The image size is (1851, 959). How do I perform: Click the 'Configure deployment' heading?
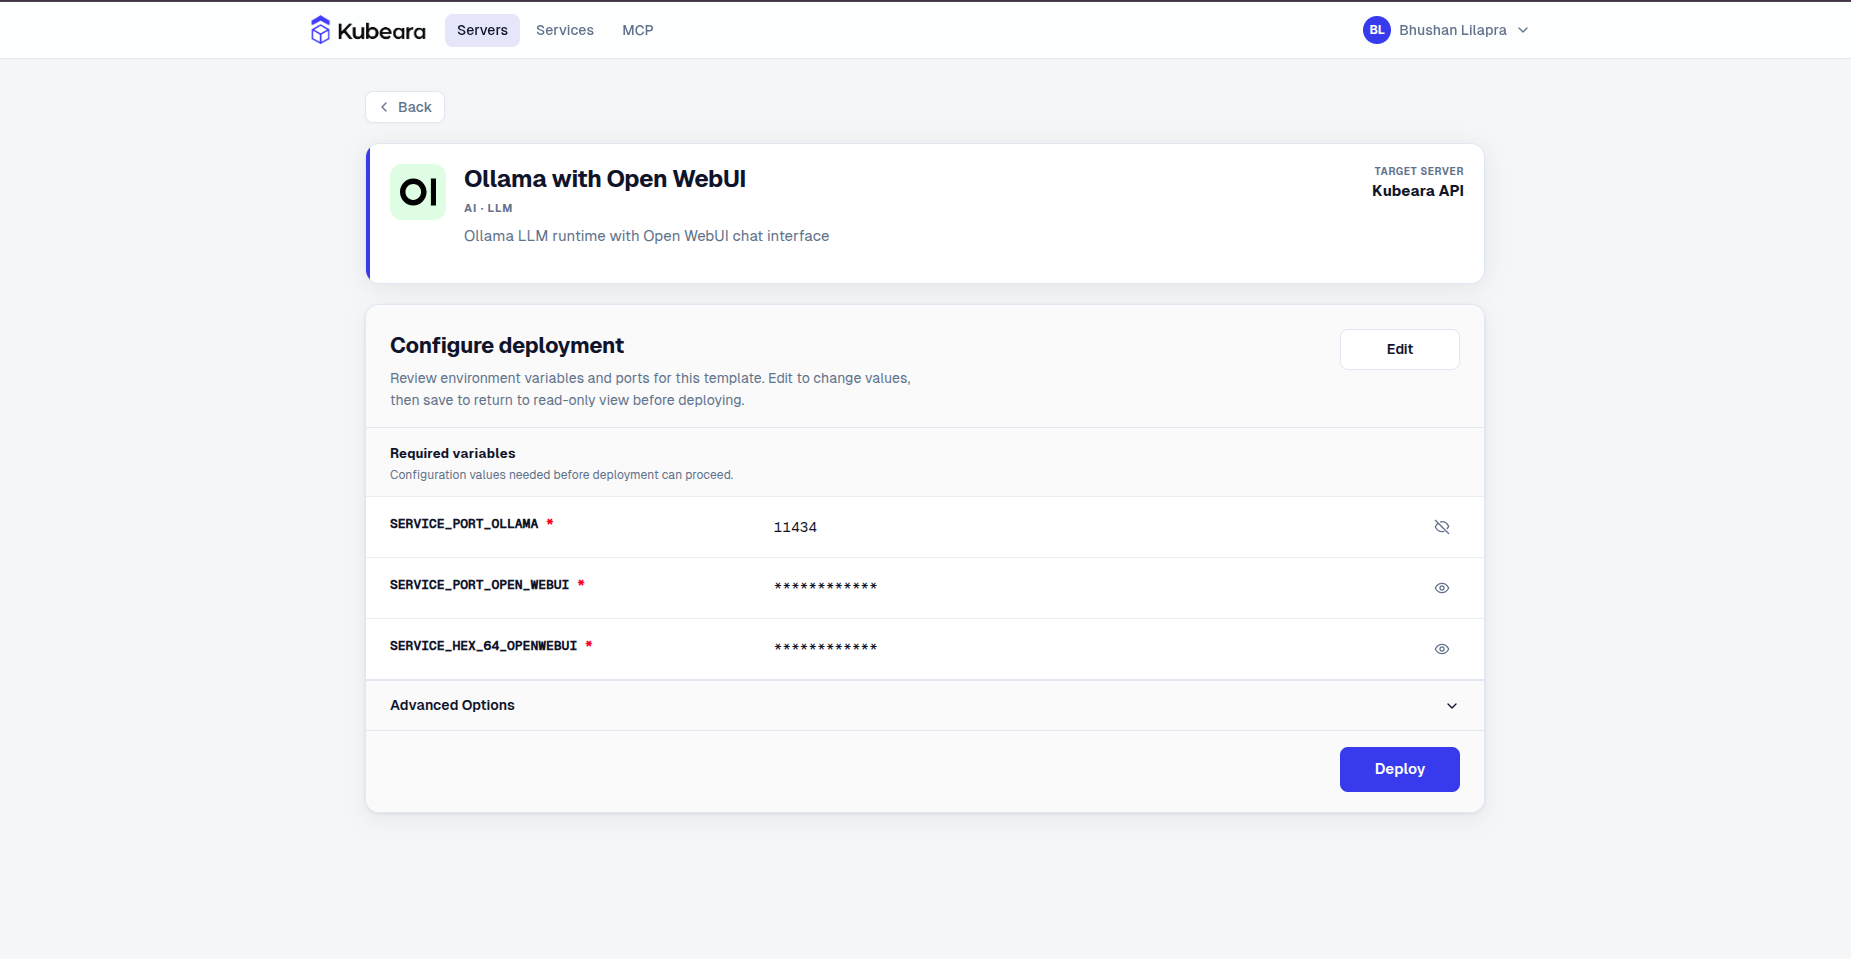click(507, 345)
